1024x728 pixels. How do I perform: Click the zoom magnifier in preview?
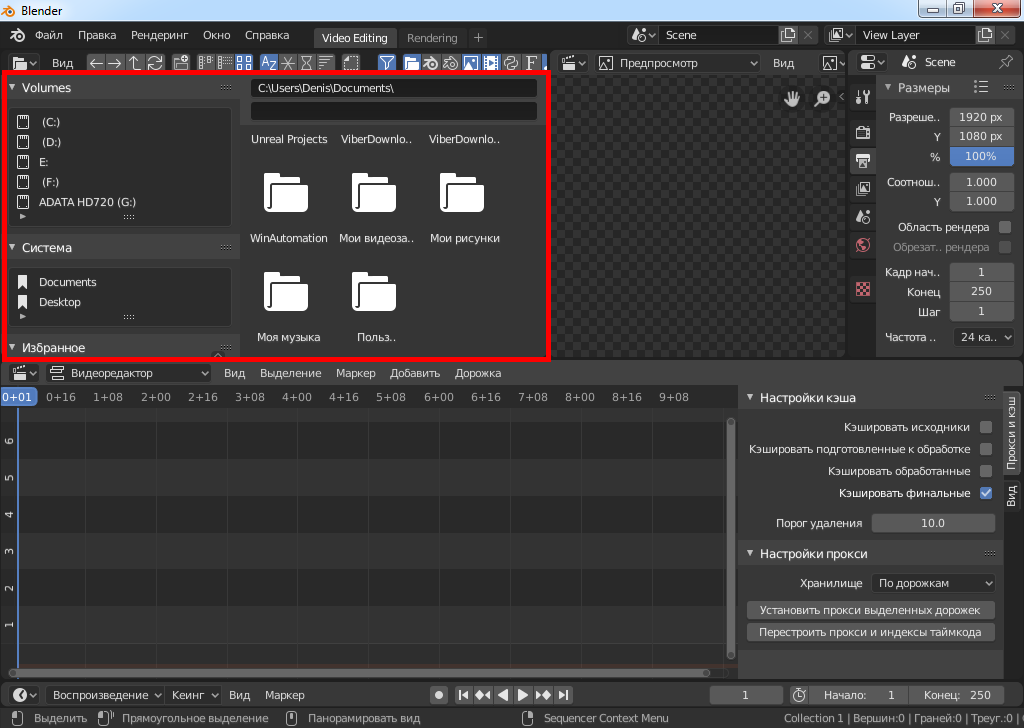click(822, 98)
